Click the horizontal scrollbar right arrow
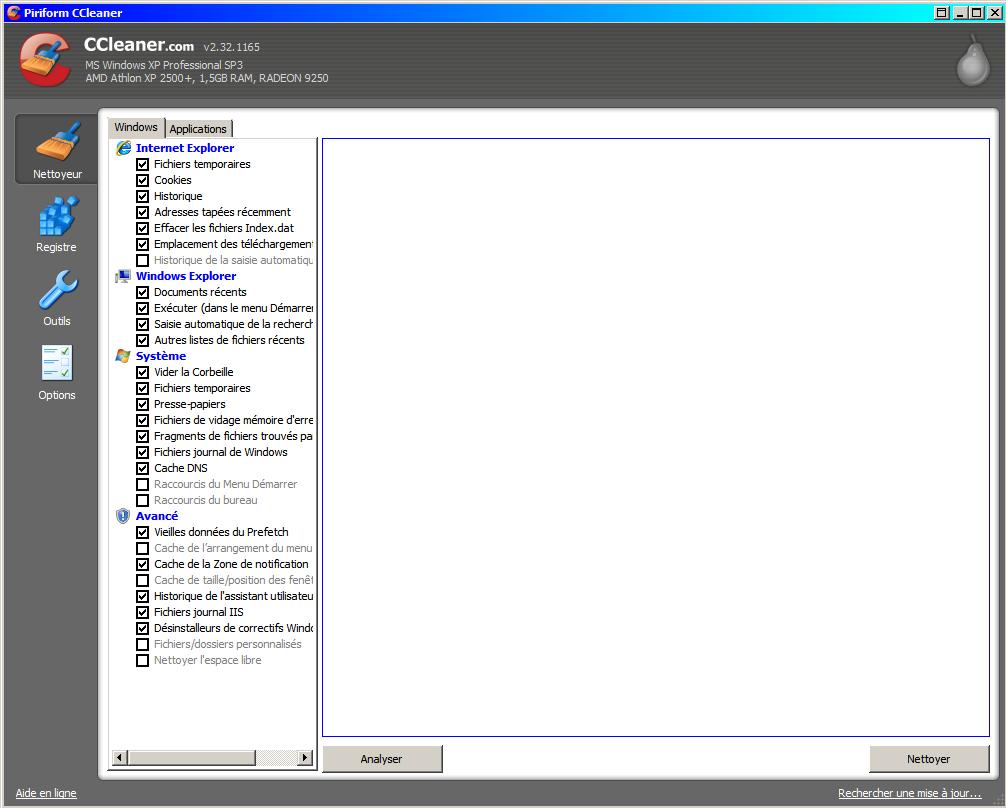 click(x=305, y=758)
